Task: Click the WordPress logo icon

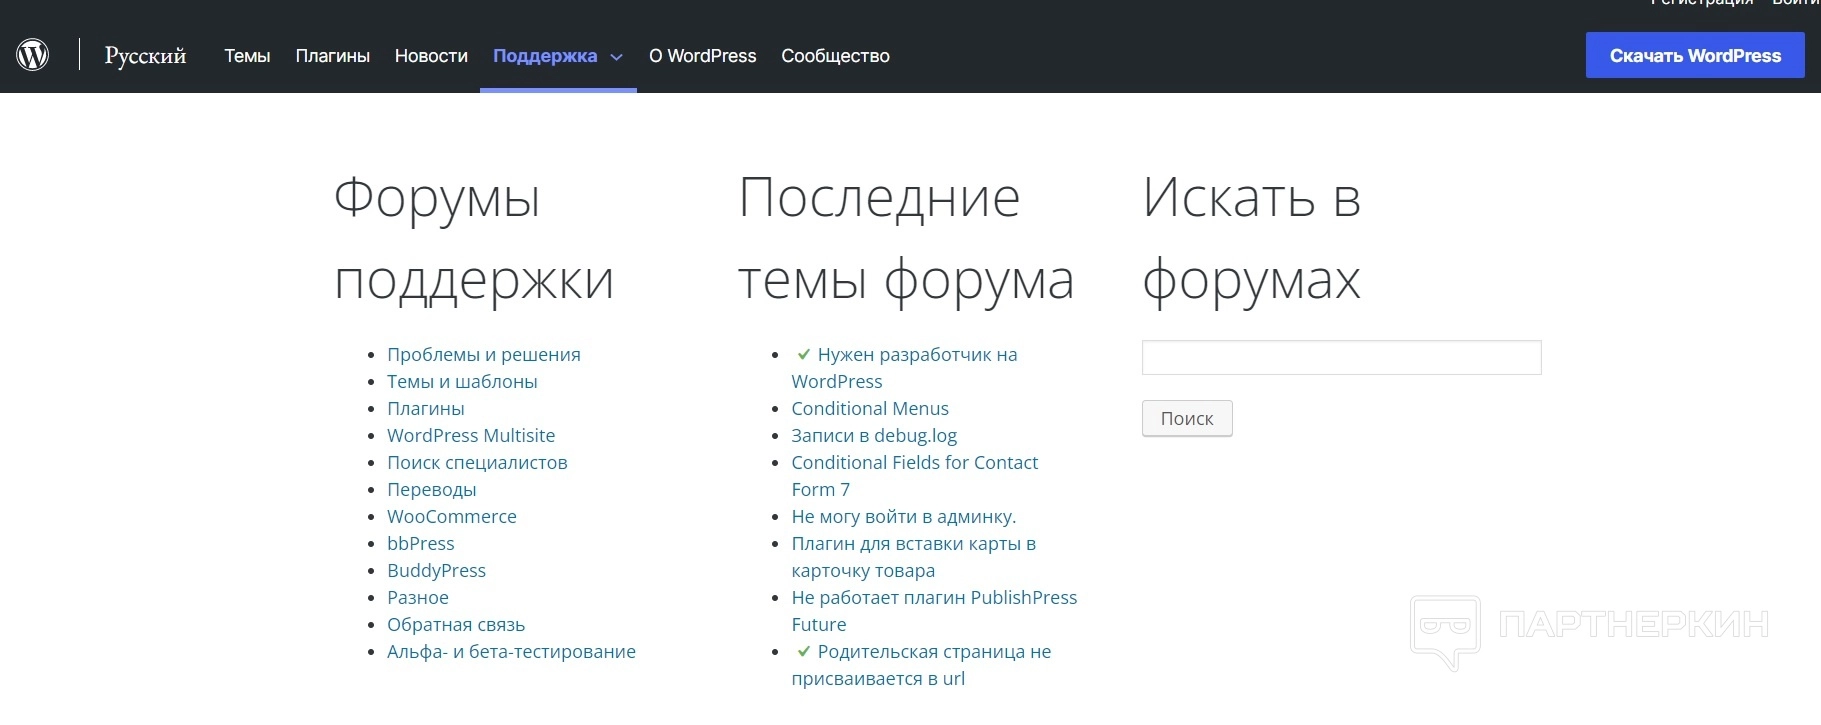Action: pyautogui.click(x=33, y=55)
